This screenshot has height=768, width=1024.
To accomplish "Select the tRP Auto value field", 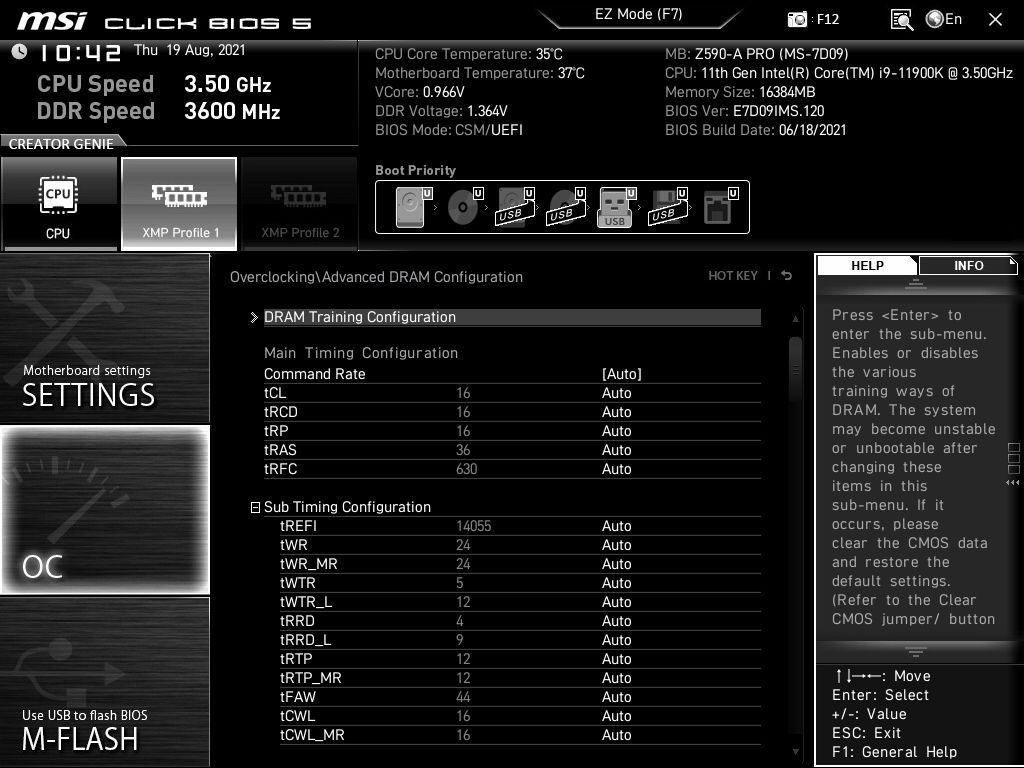I will click(x=616, y=431).
